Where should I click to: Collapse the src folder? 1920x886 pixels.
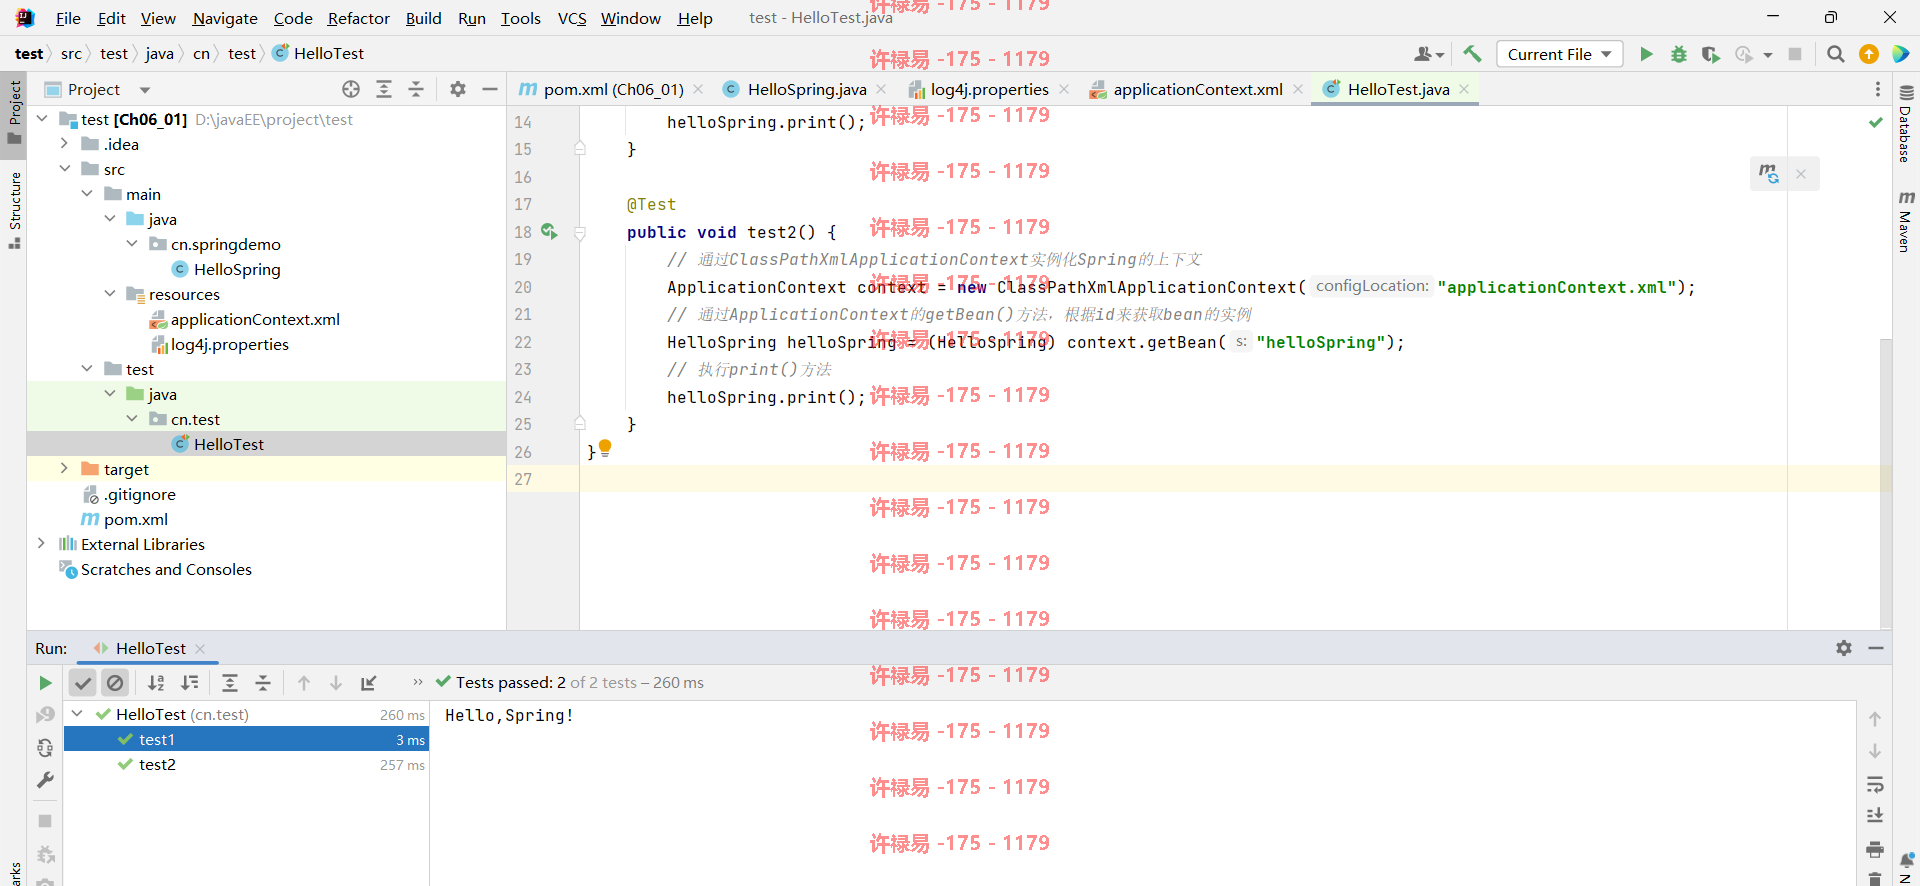point(64,169)
